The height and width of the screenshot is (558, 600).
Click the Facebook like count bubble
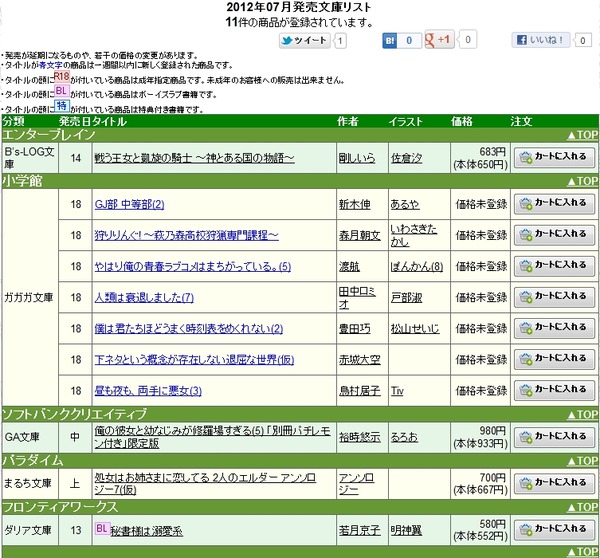pos(582,40)
